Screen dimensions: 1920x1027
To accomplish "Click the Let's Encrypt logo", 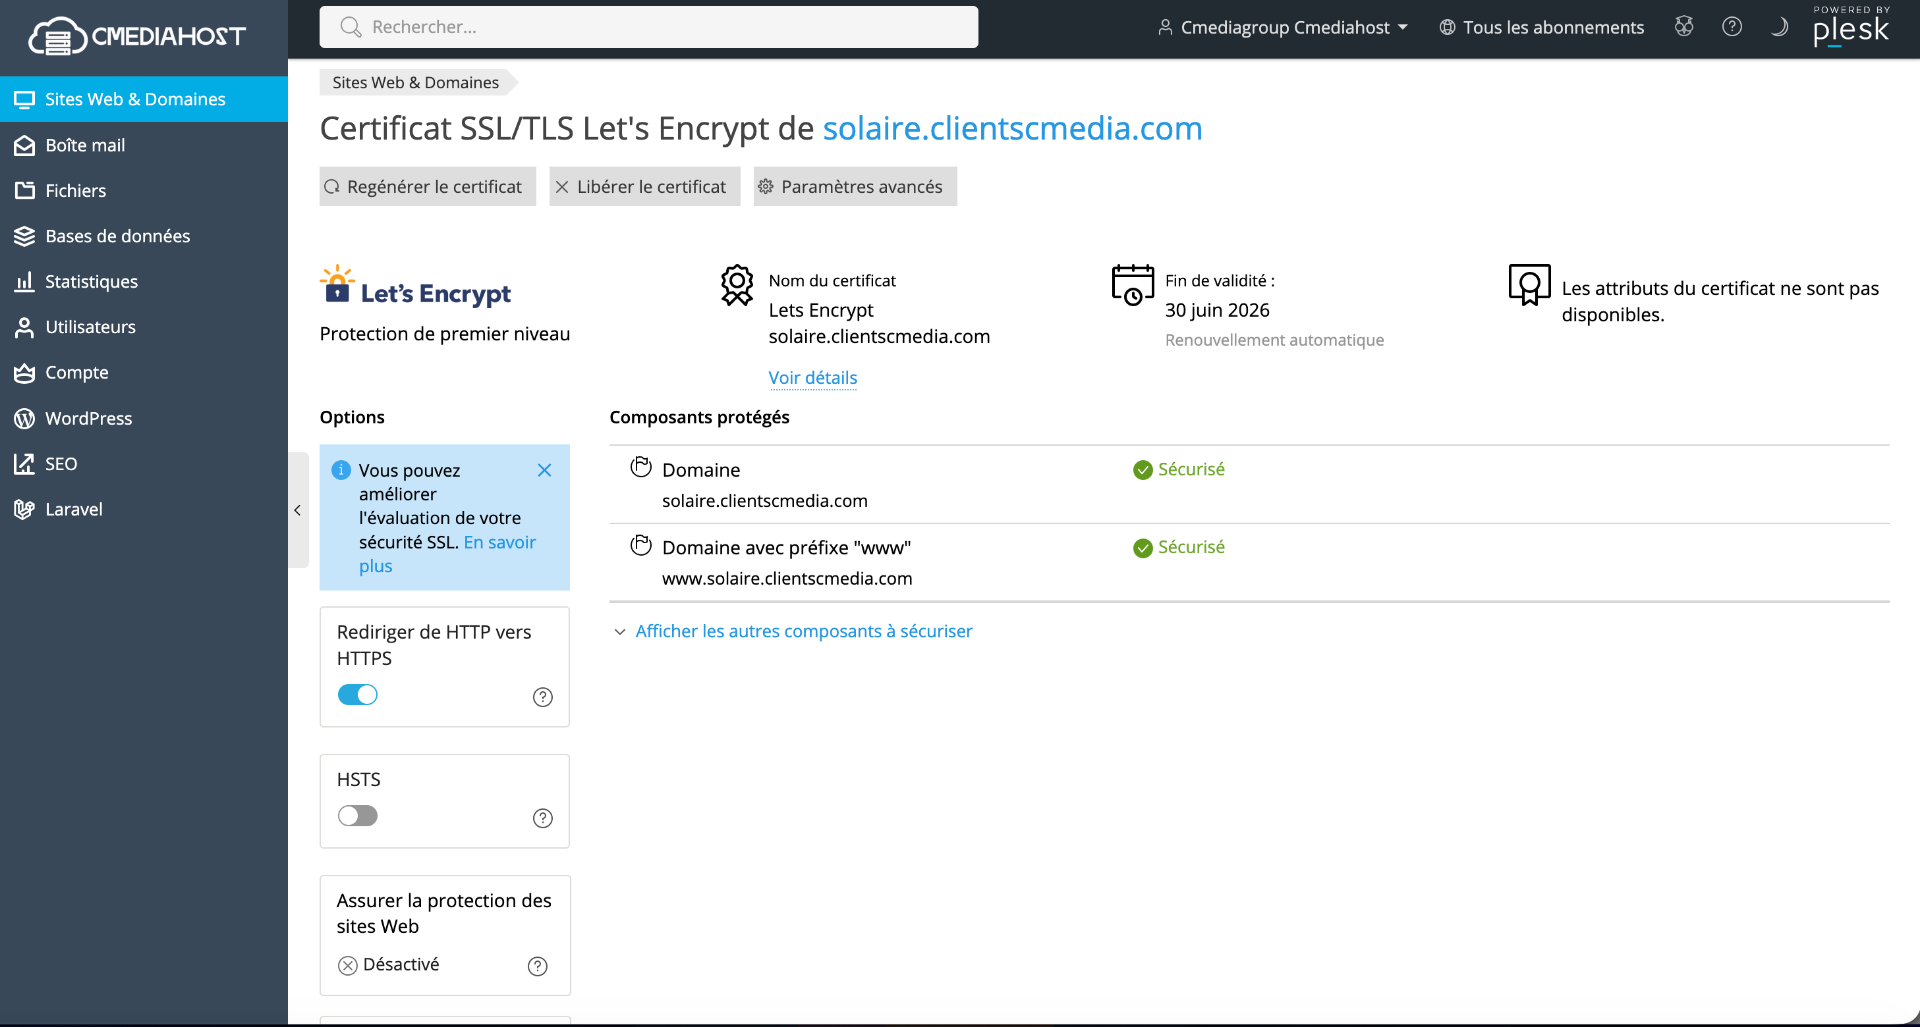I will pyautogui.click(x=415, y=286).
